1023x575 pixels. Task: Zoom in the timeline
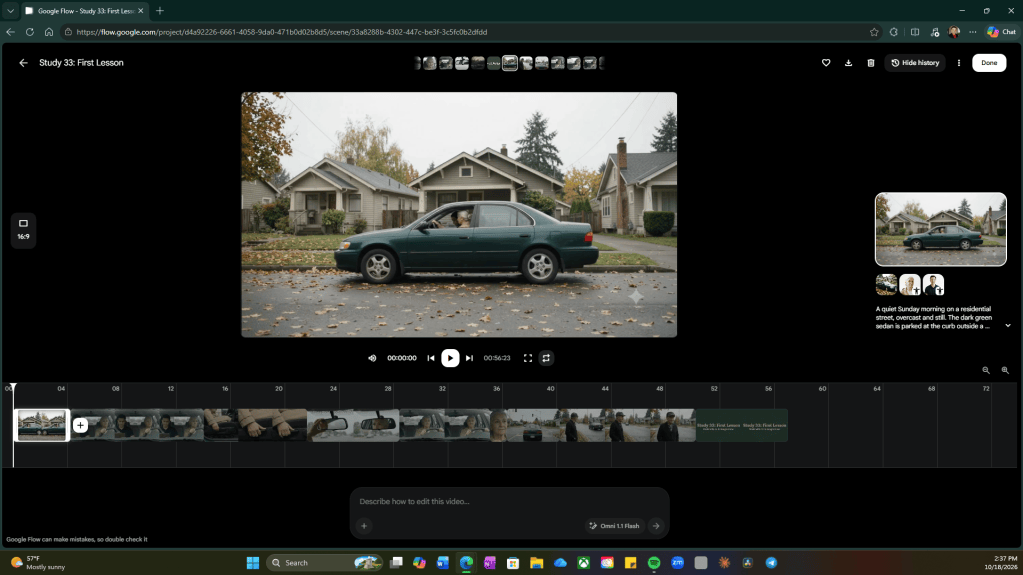tap(1005, 370)
